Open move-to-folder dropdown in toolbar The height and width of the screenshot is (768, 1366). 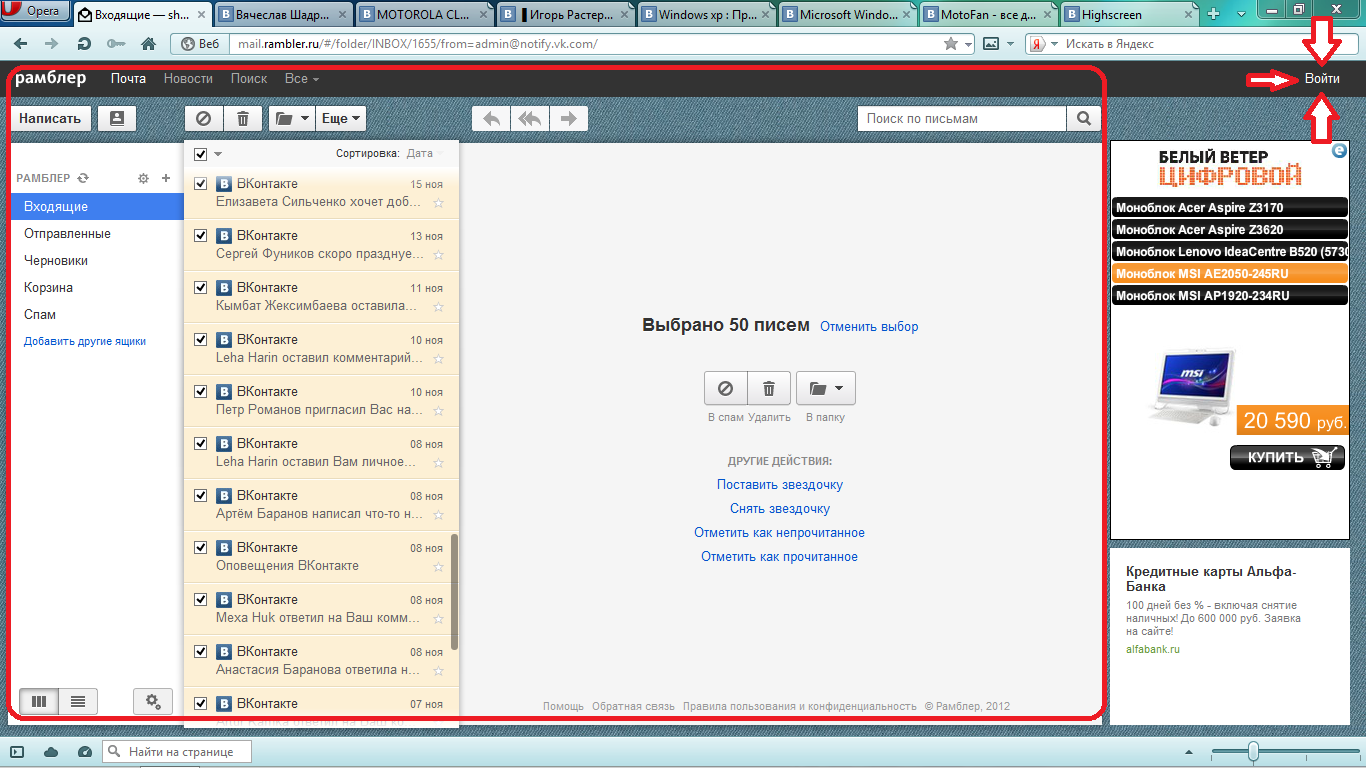(292, 118)
